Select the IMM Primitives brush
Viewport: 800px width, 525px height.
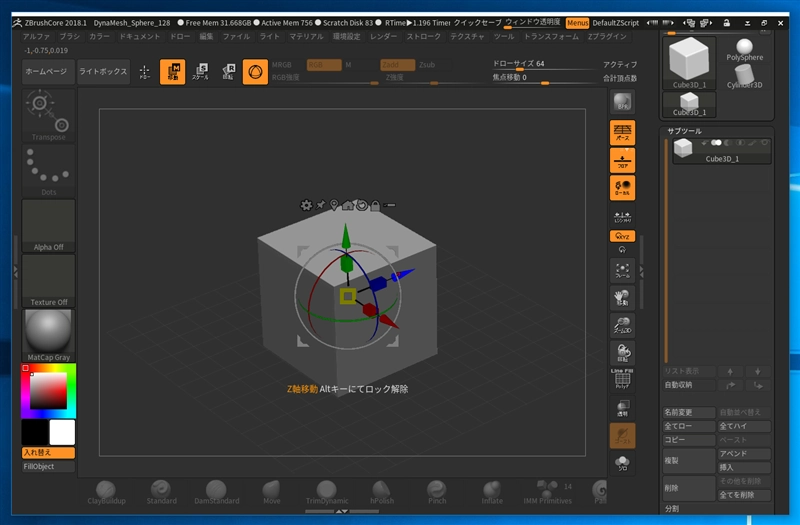547,492
